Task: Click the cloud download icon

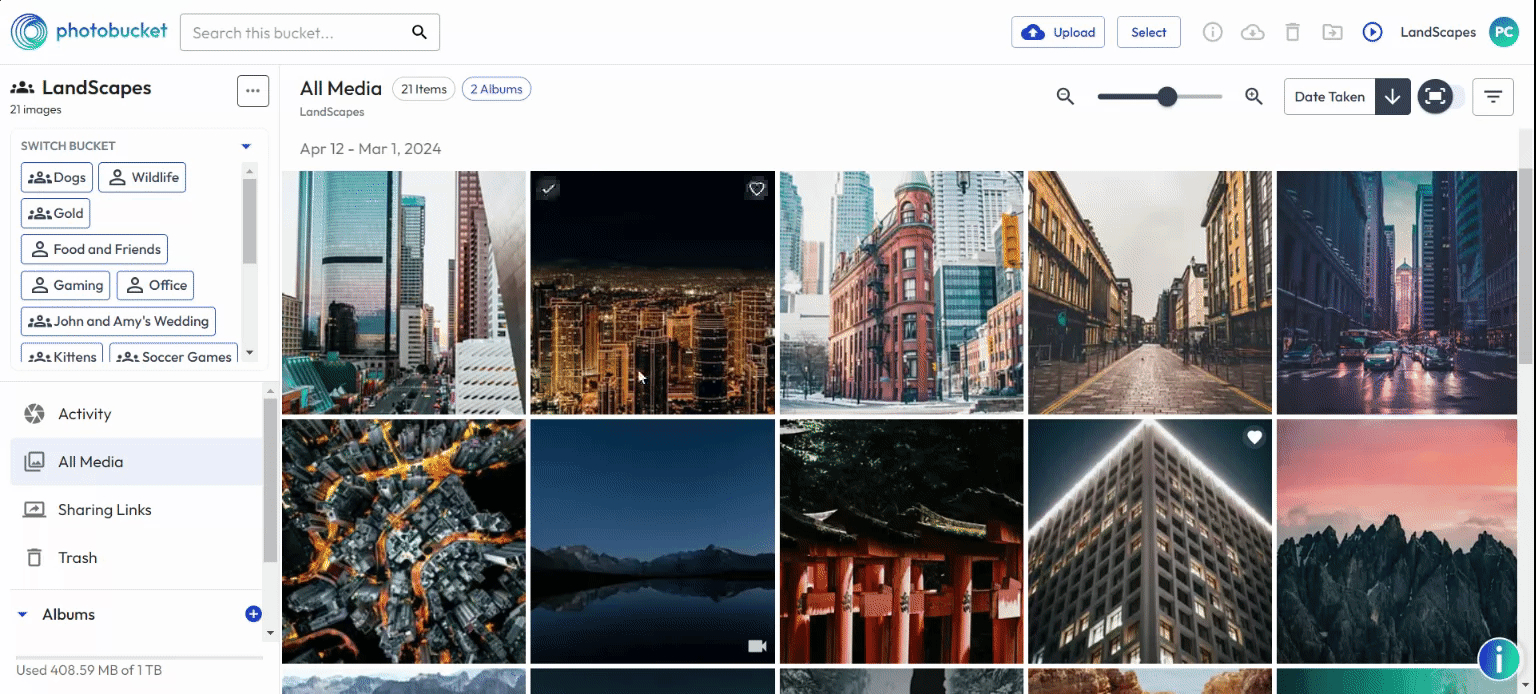Action: click(1252, 32)
